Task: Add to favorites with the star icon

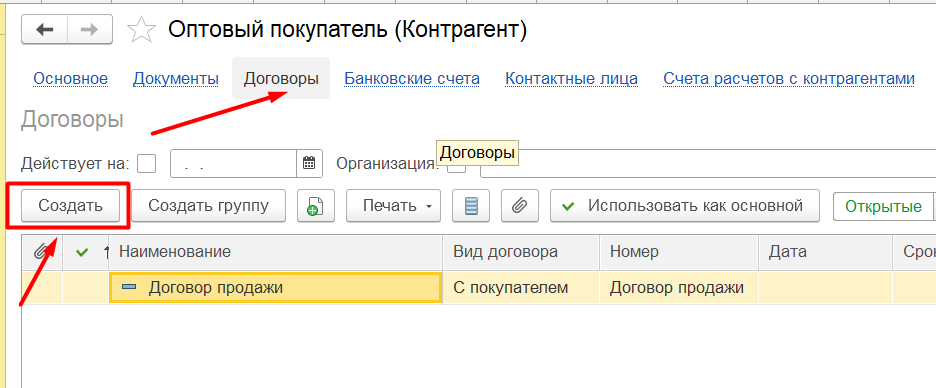Action: point(141,30)
